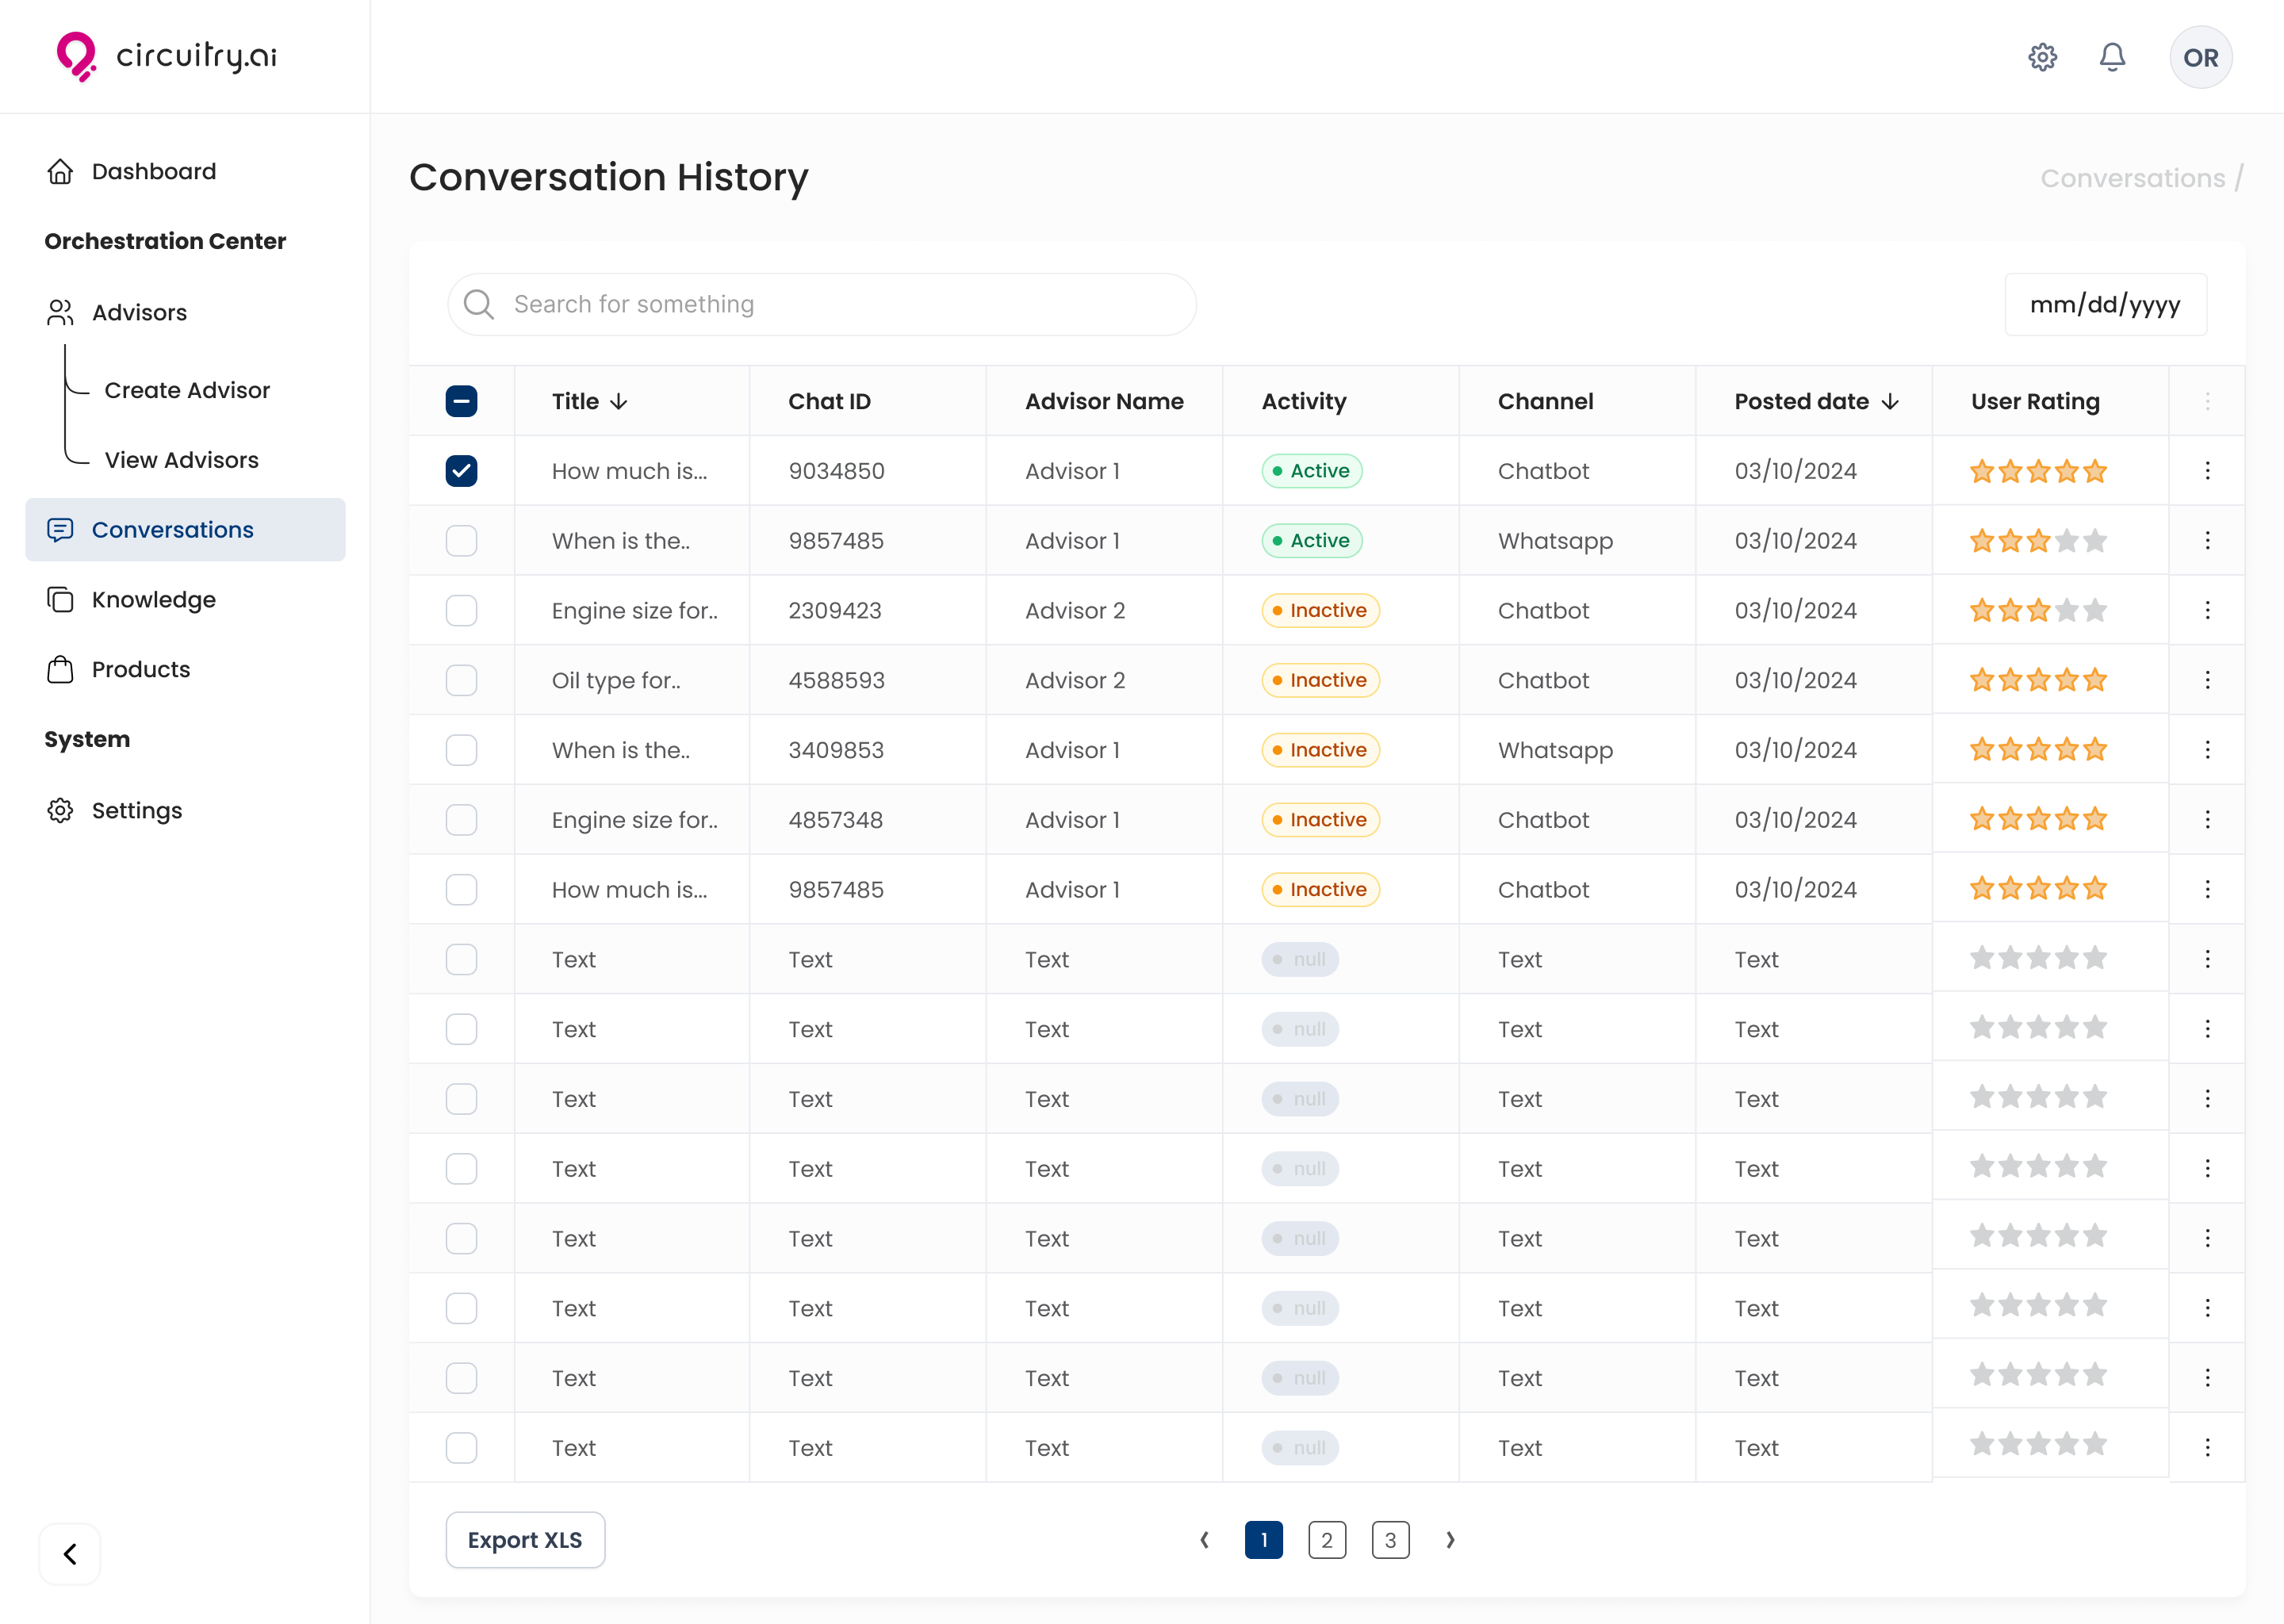
Task: Toggle the select-all header checkbox
Action: point(461,401)
